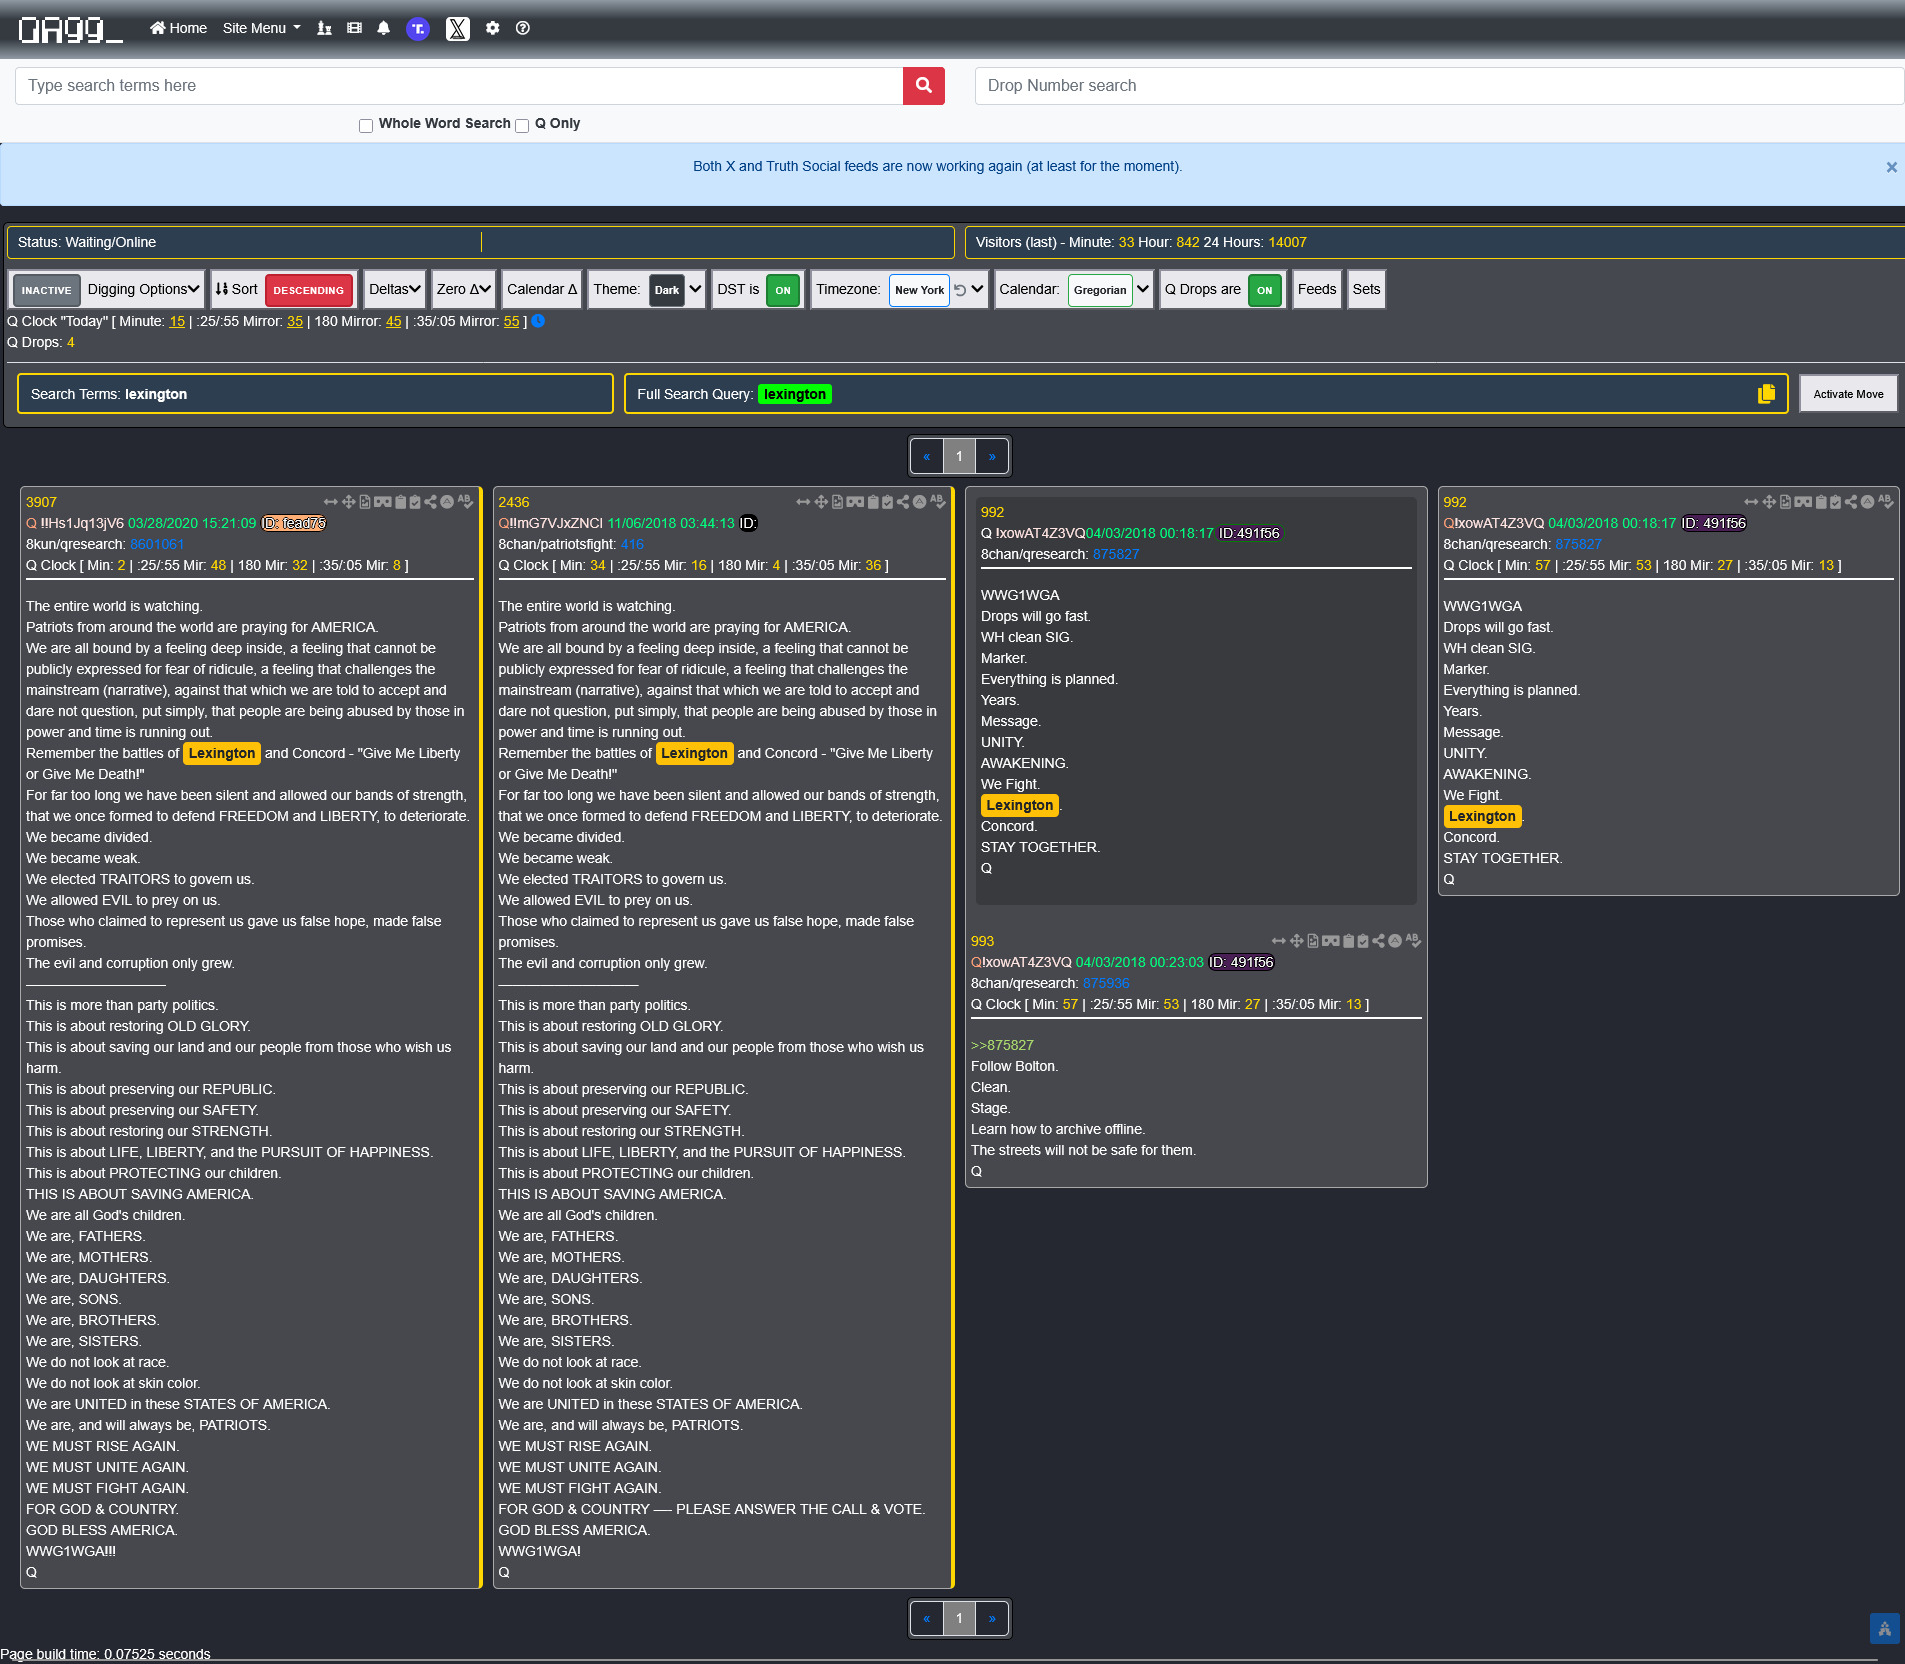Open the Truth Social feed icon

tap(418, 29)
